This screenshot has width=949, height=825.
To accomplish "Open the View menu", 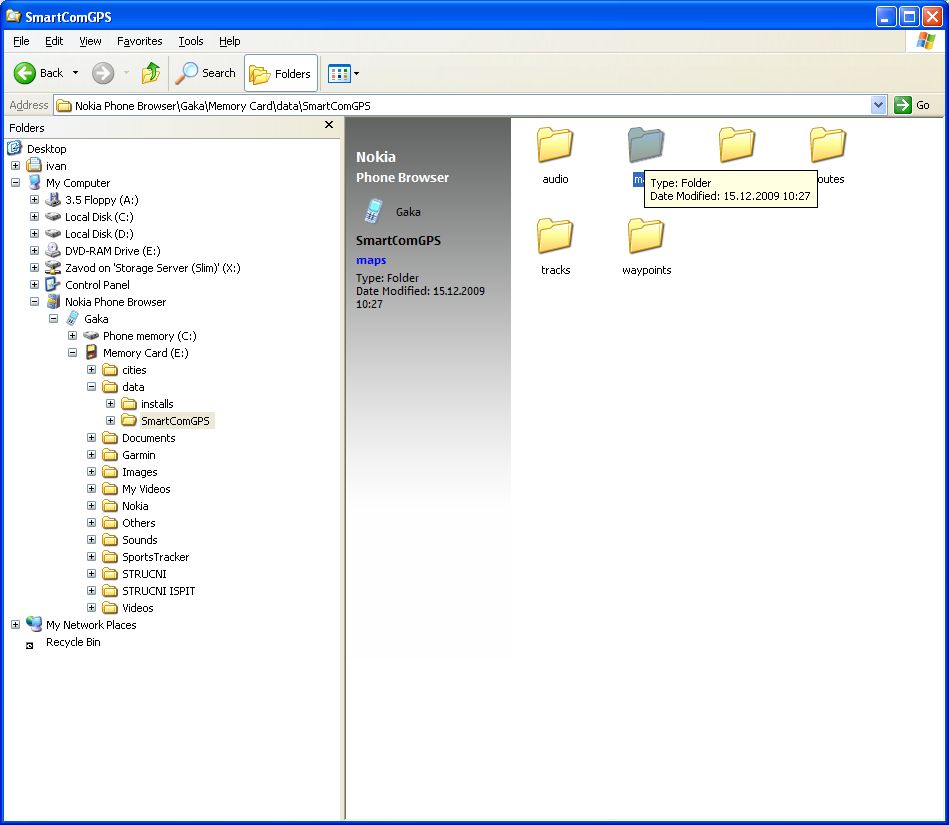I will click(x=90, y=41).
